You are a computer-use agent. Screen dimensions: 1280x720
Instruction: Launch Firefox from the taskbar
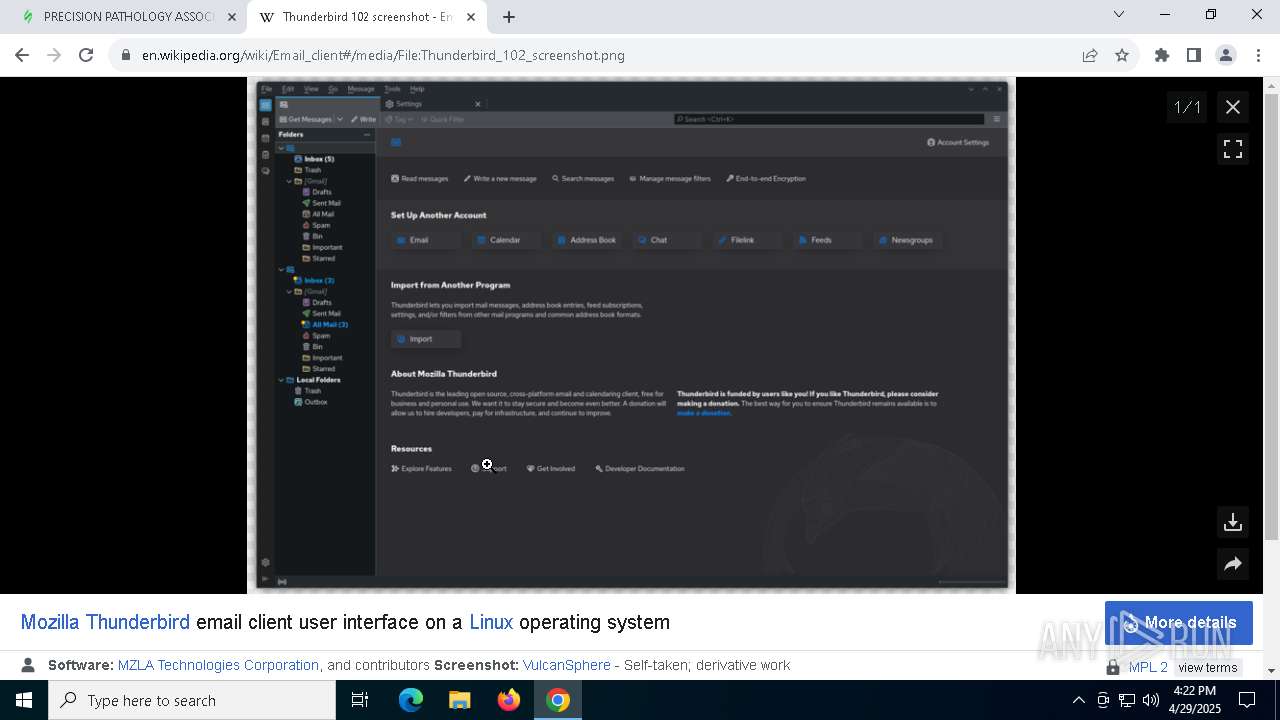(x=509, y=700)
